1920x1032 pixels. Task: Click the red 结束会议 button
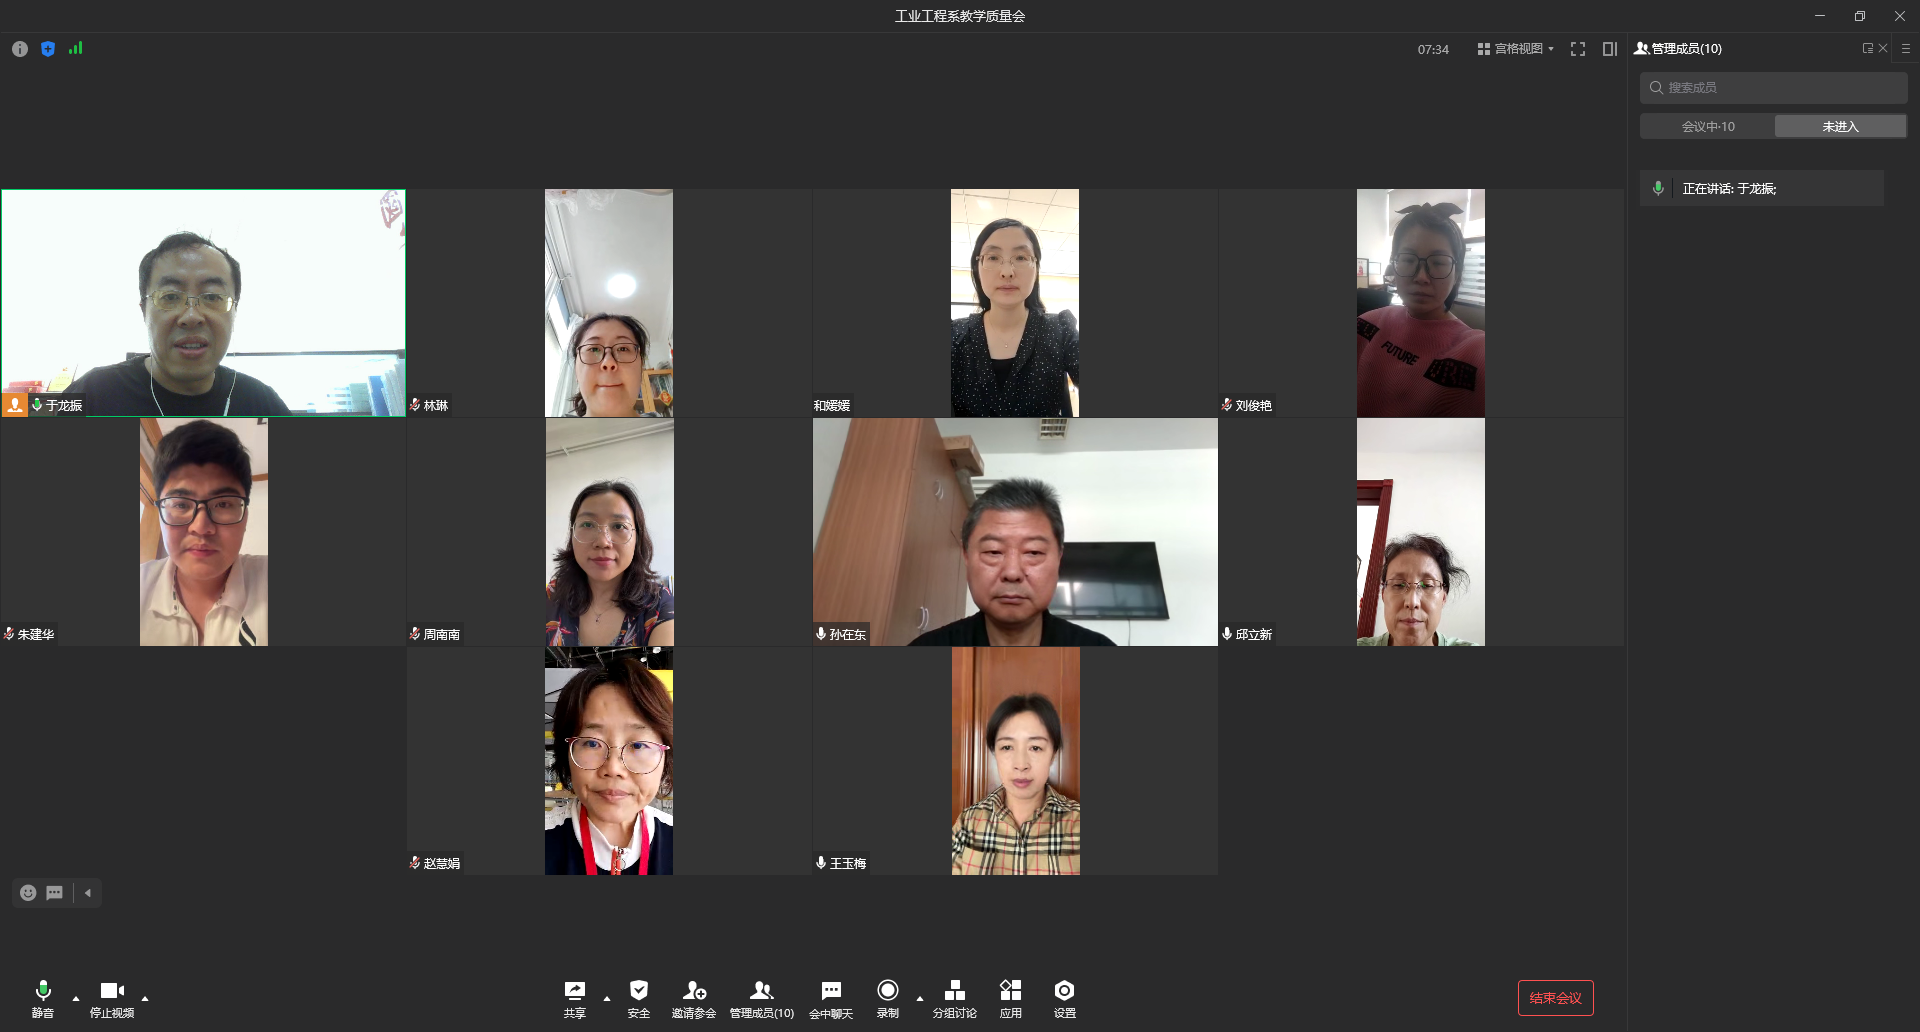[x=1555, y=998]
